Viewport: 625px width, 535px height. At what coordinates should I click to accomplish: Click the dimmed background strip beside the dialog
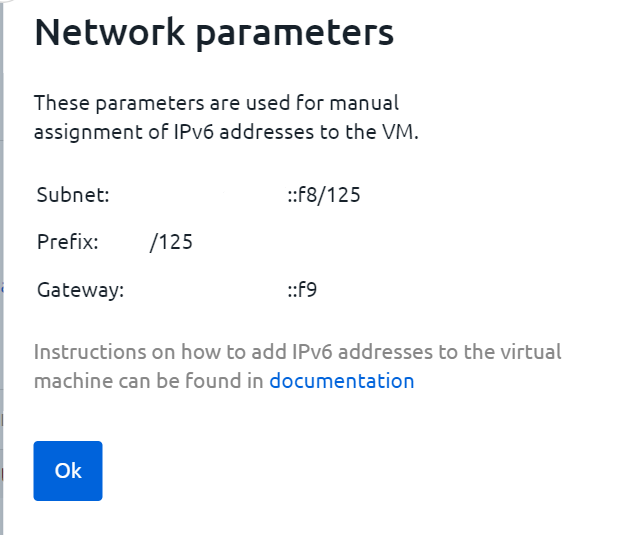tap(2, 268)
